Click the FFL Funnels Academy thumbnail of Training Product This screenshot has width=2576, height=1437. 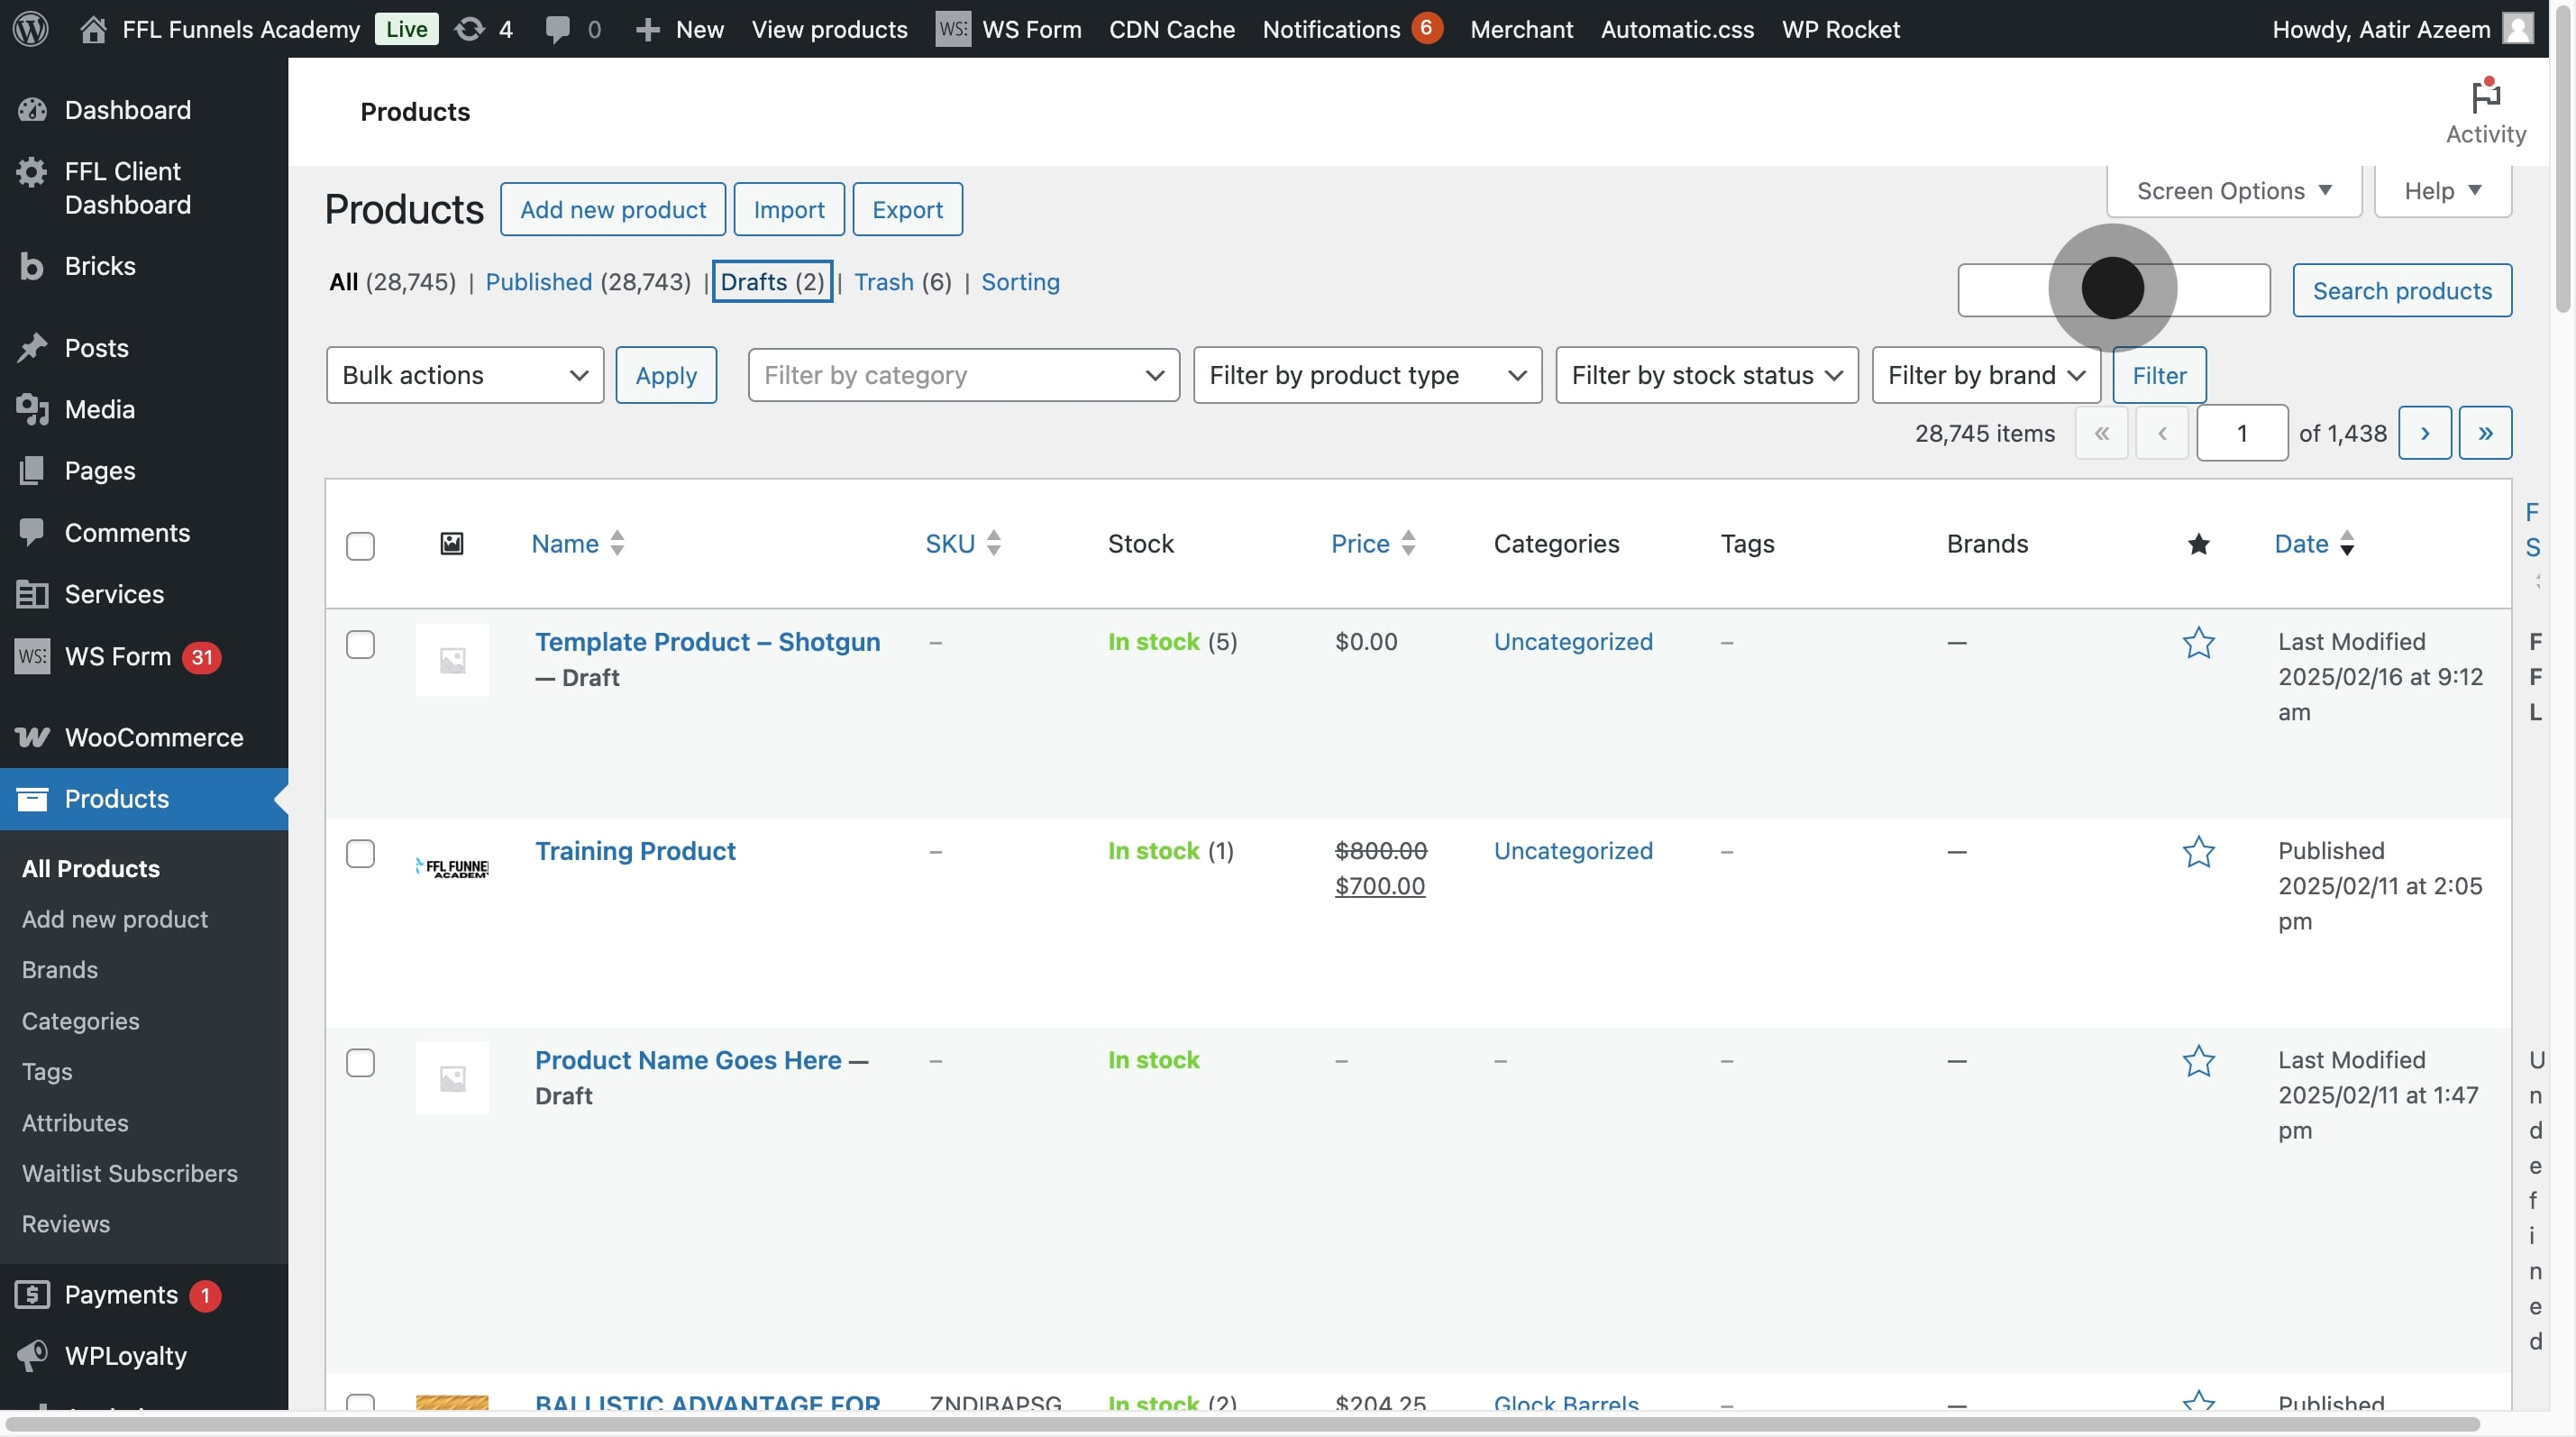point(452,868)
